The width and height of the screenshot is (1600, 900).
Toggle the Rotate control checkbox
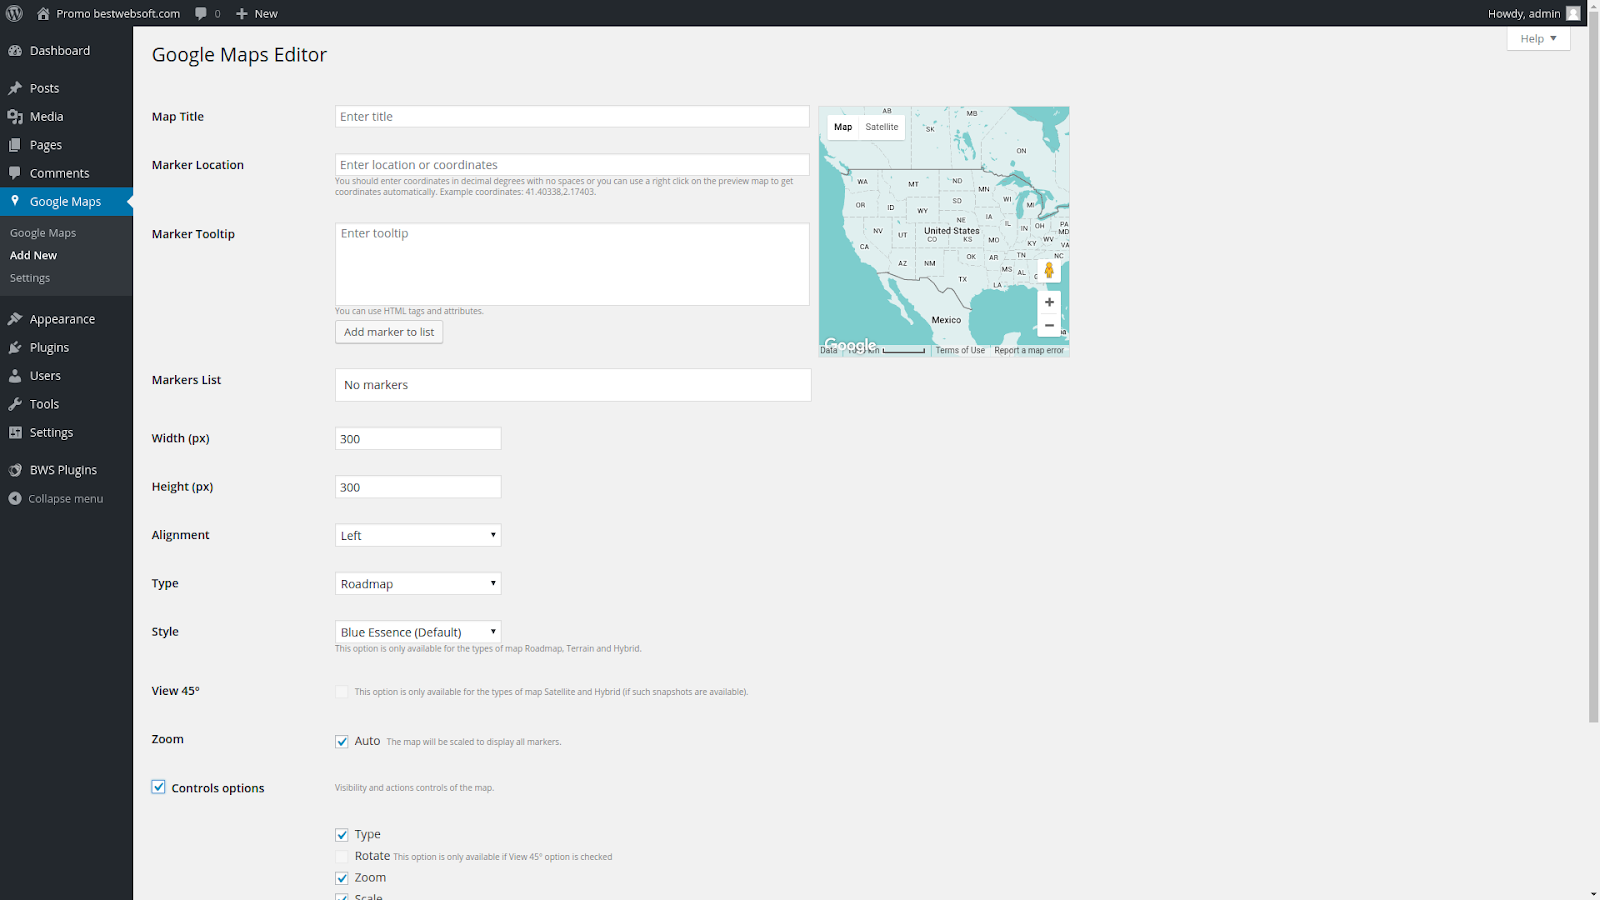(342, 856)
